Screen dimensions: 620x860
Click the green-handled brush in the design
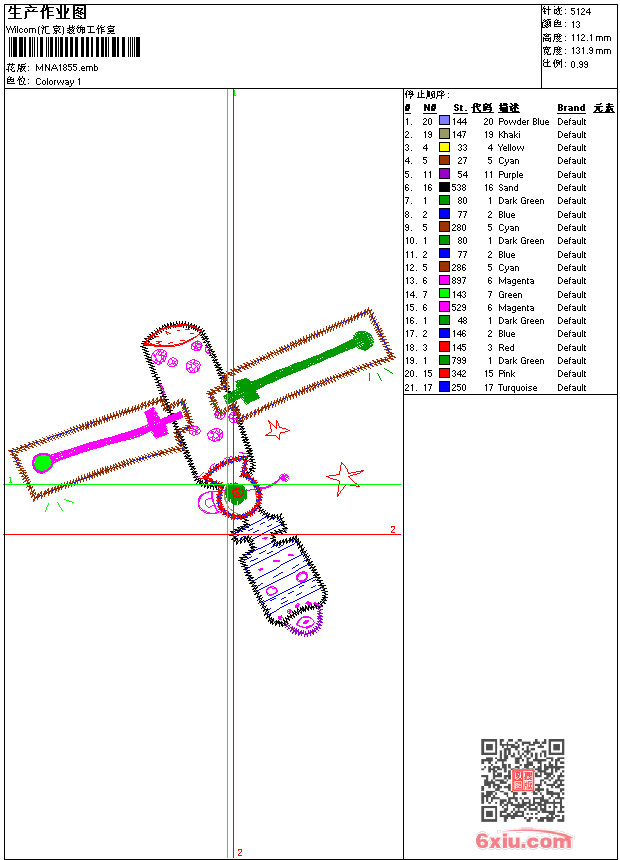click(302, 365)
